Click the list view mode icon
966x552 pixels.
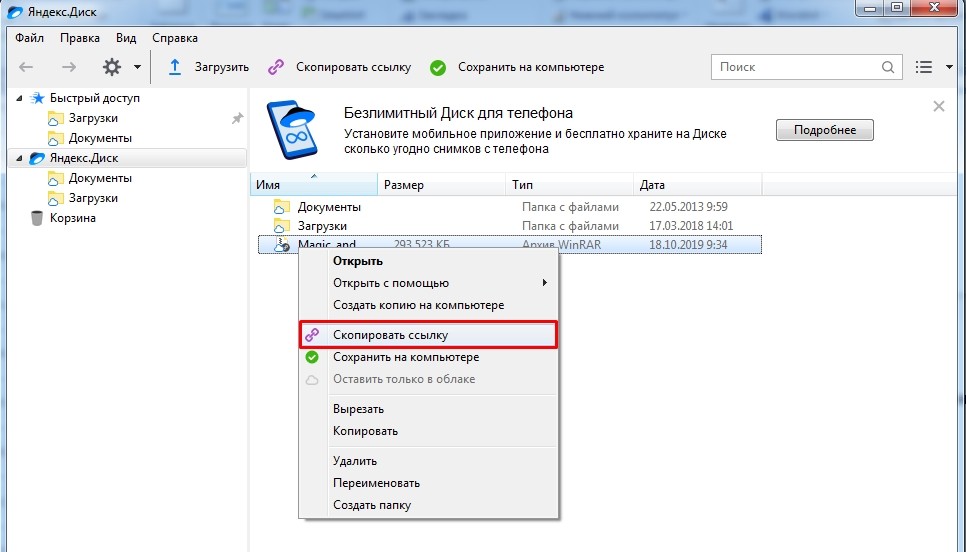click(x=923, y=67)
